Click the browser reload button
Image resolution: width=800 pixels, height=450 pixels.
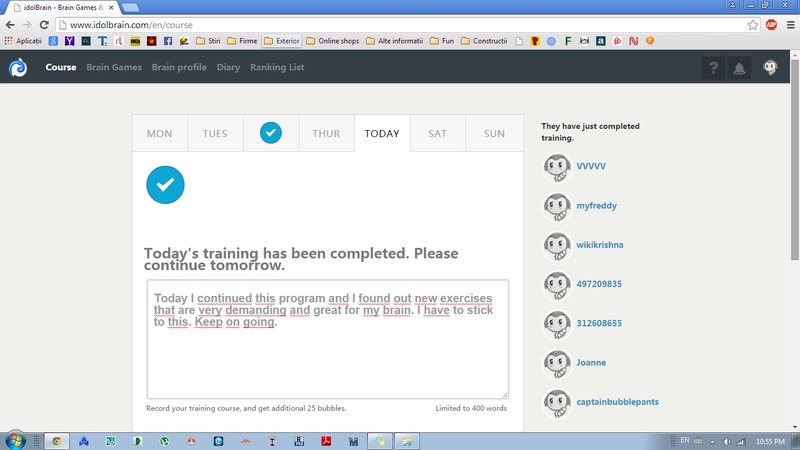coord(44,24)
